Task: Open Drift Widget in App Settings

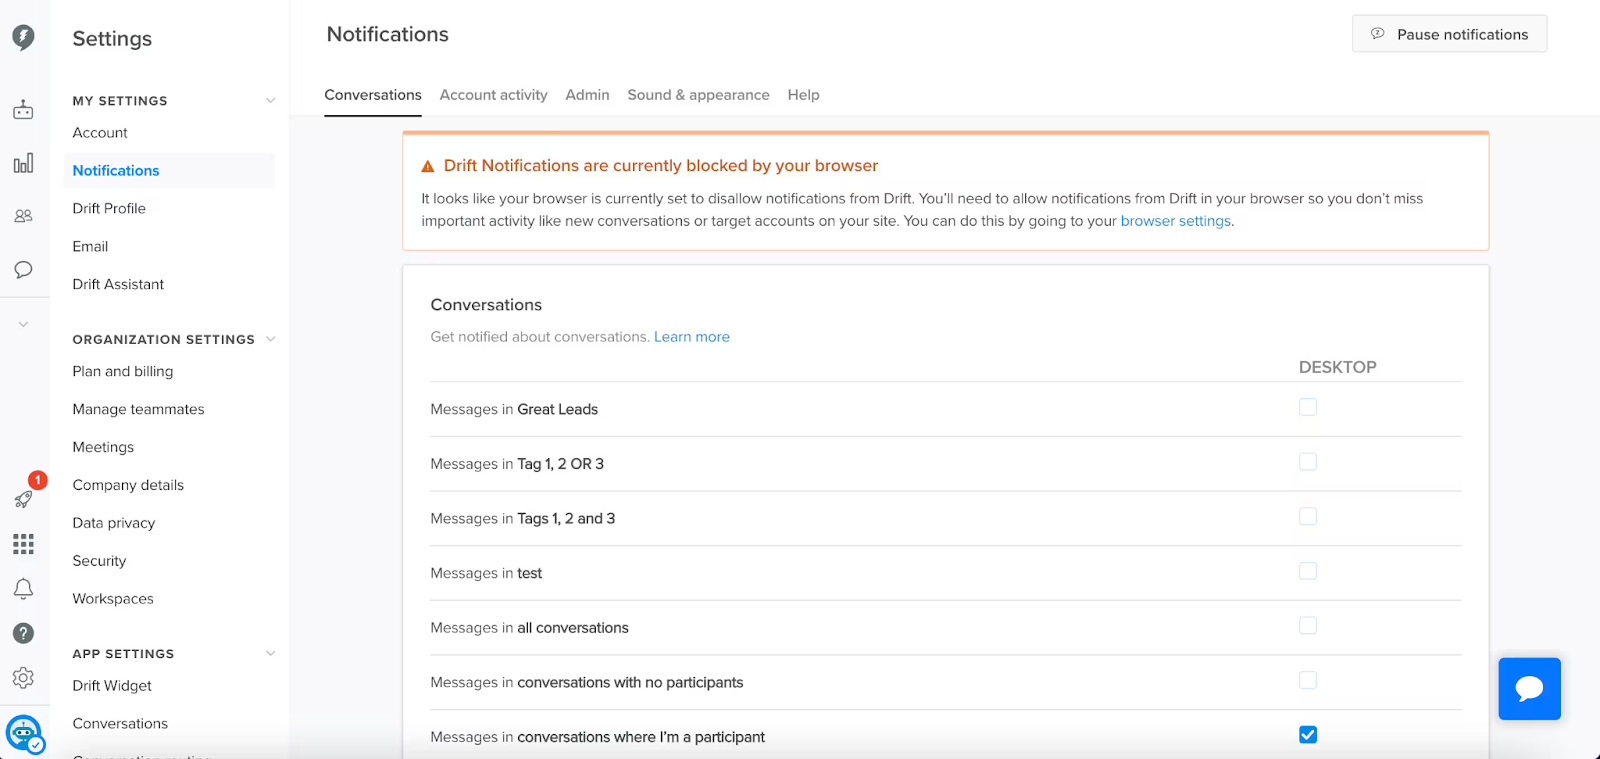Action: tap(112, 686)
